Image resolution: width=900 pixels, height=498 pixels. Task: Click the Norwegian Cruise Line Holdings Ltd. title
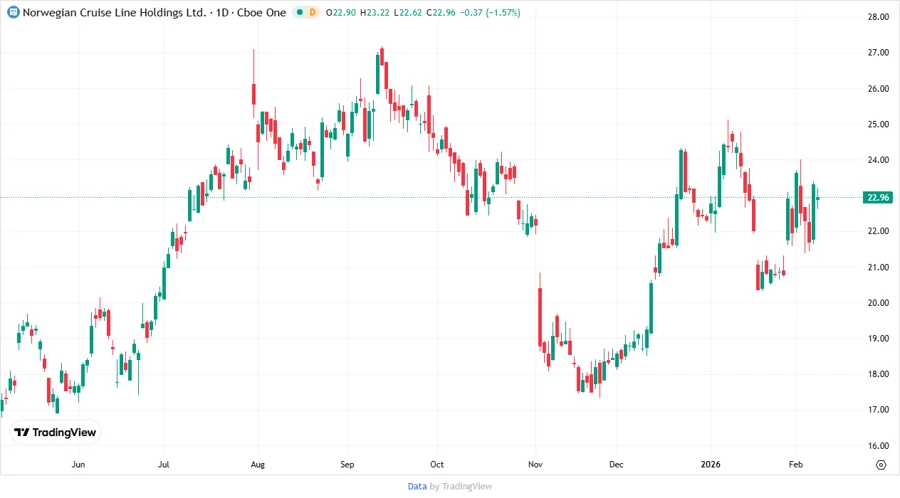click(114, 12)
